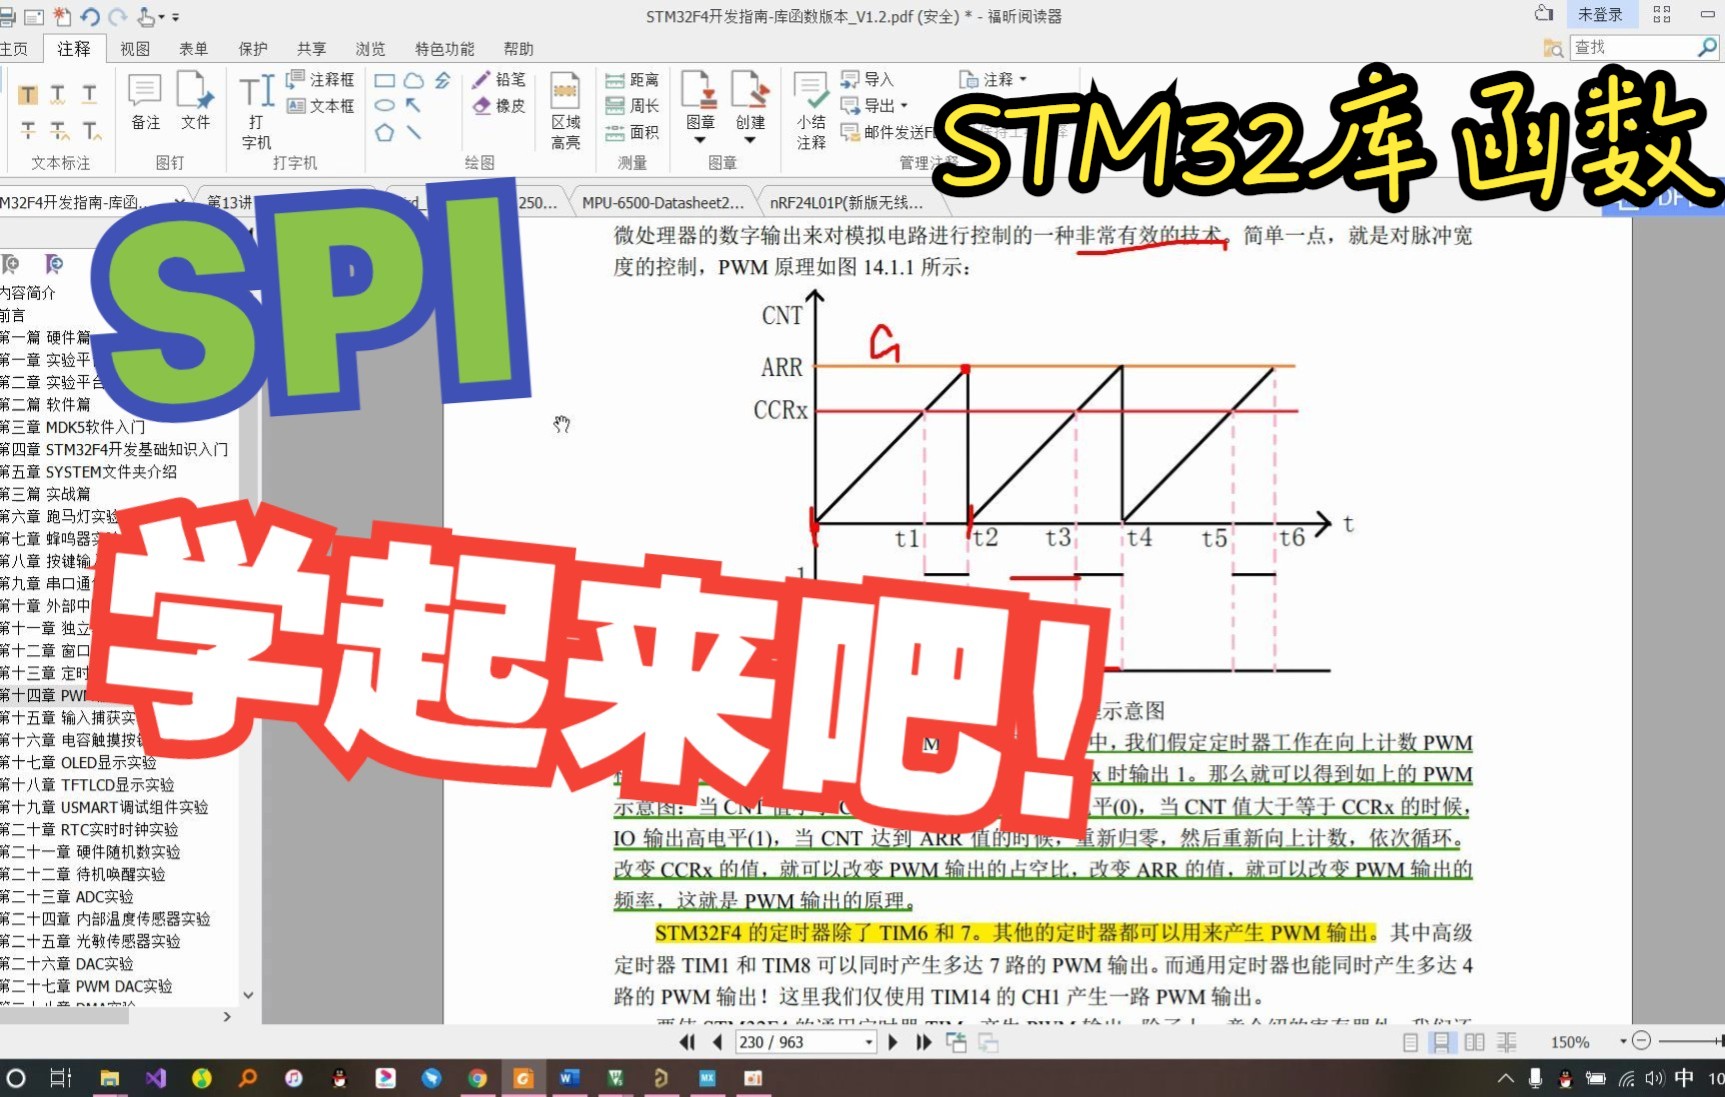Choose the Line drawing tool
The width and height of the screenshot is (1725, 1097).
pos(413,131)
